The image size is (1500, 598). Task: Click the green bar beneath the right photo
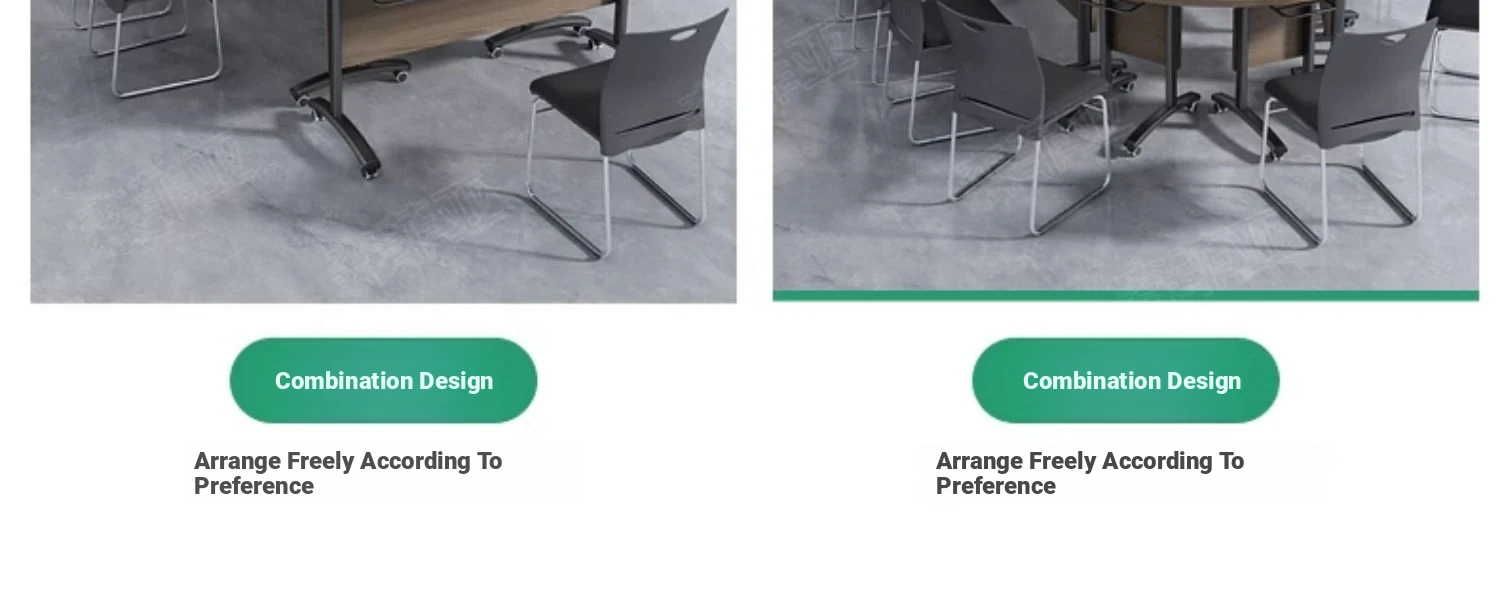[x=1125, y=296]
